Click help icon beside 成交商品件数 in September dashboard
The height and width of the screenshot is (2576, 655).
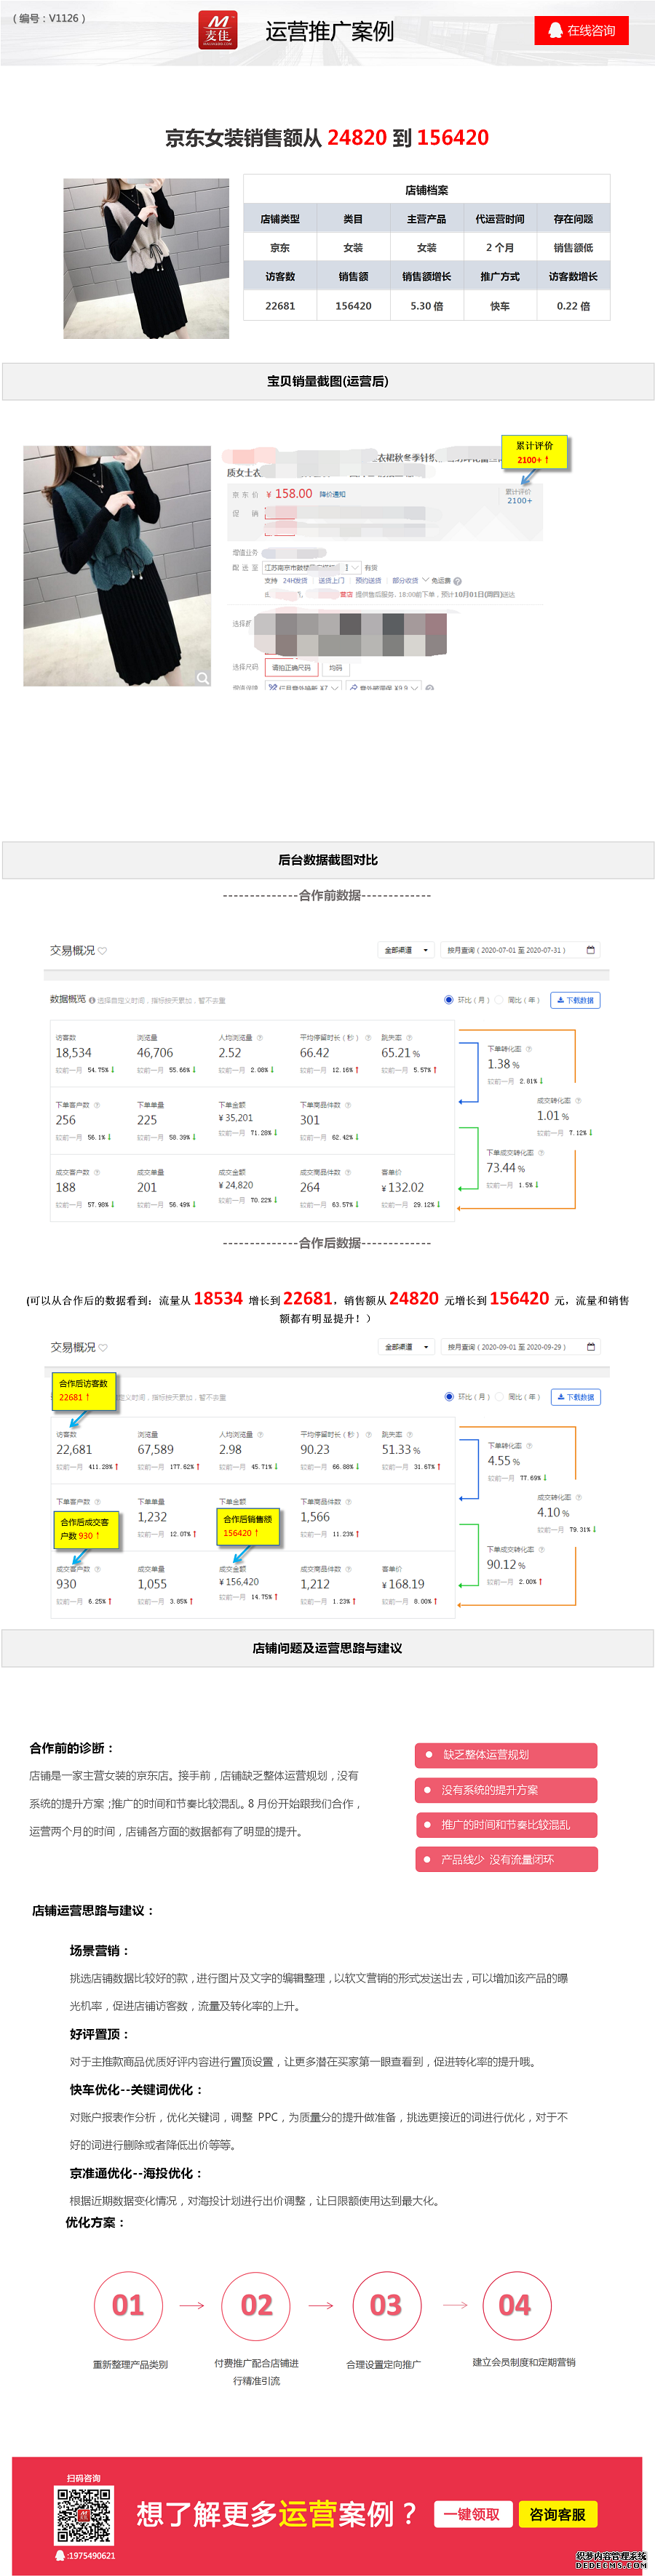(348, 1569)
